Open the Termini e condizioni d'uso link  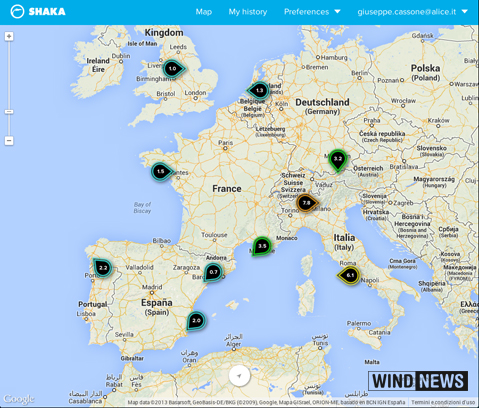(x=443, y=403)
